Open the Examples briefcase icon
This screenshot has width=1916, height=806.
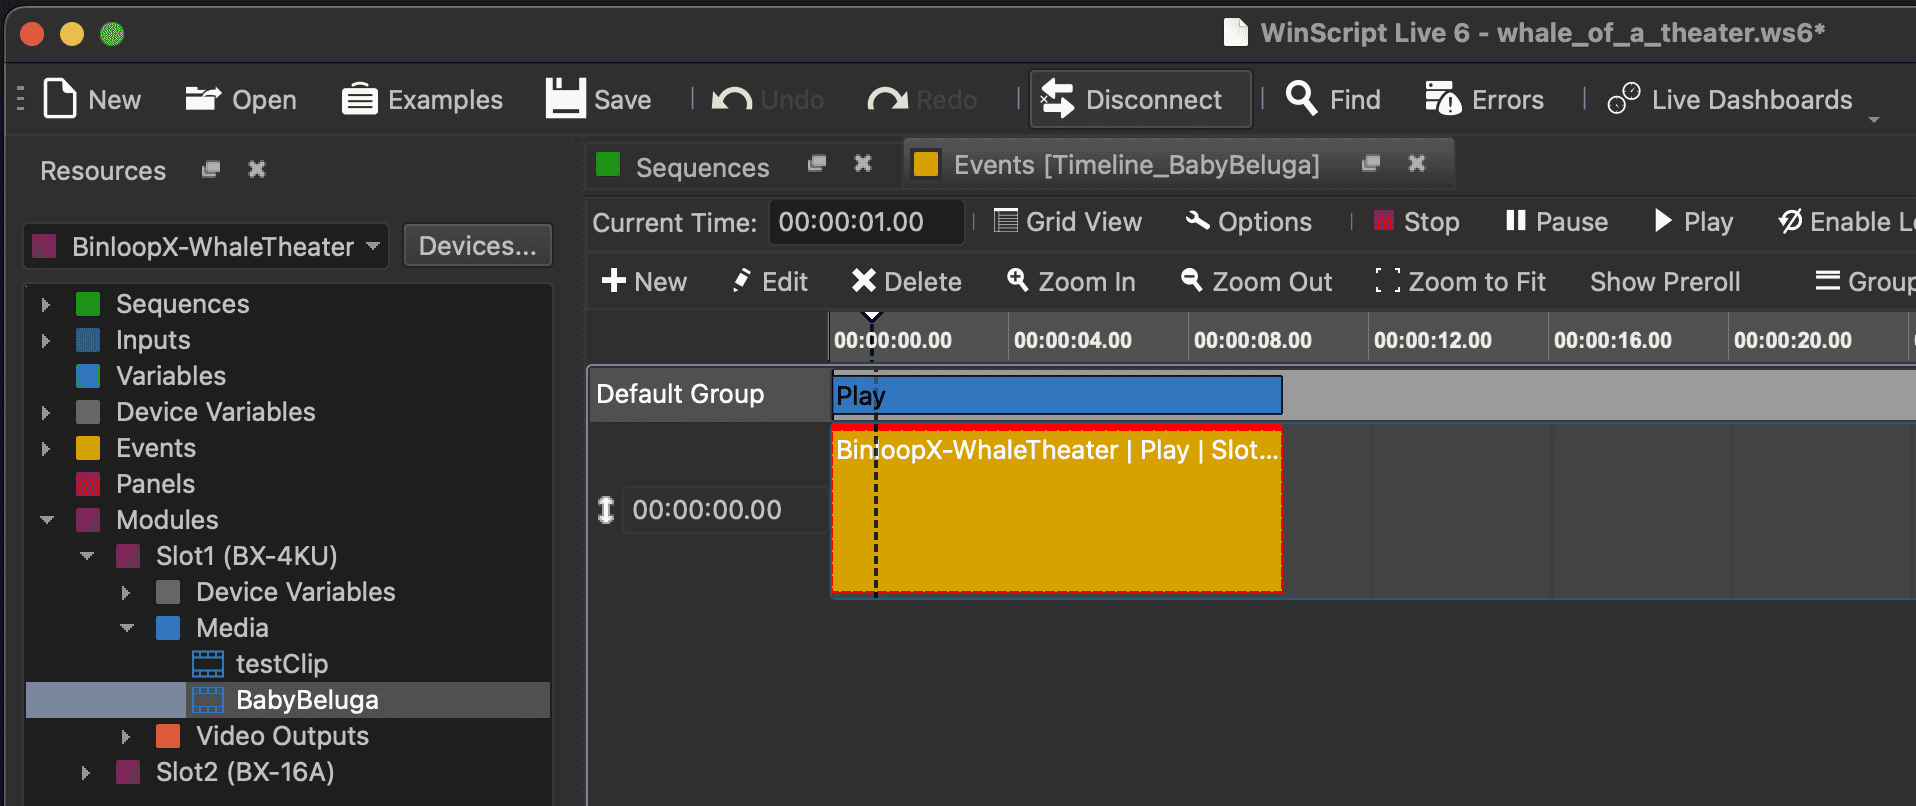(x=359, y=99)
